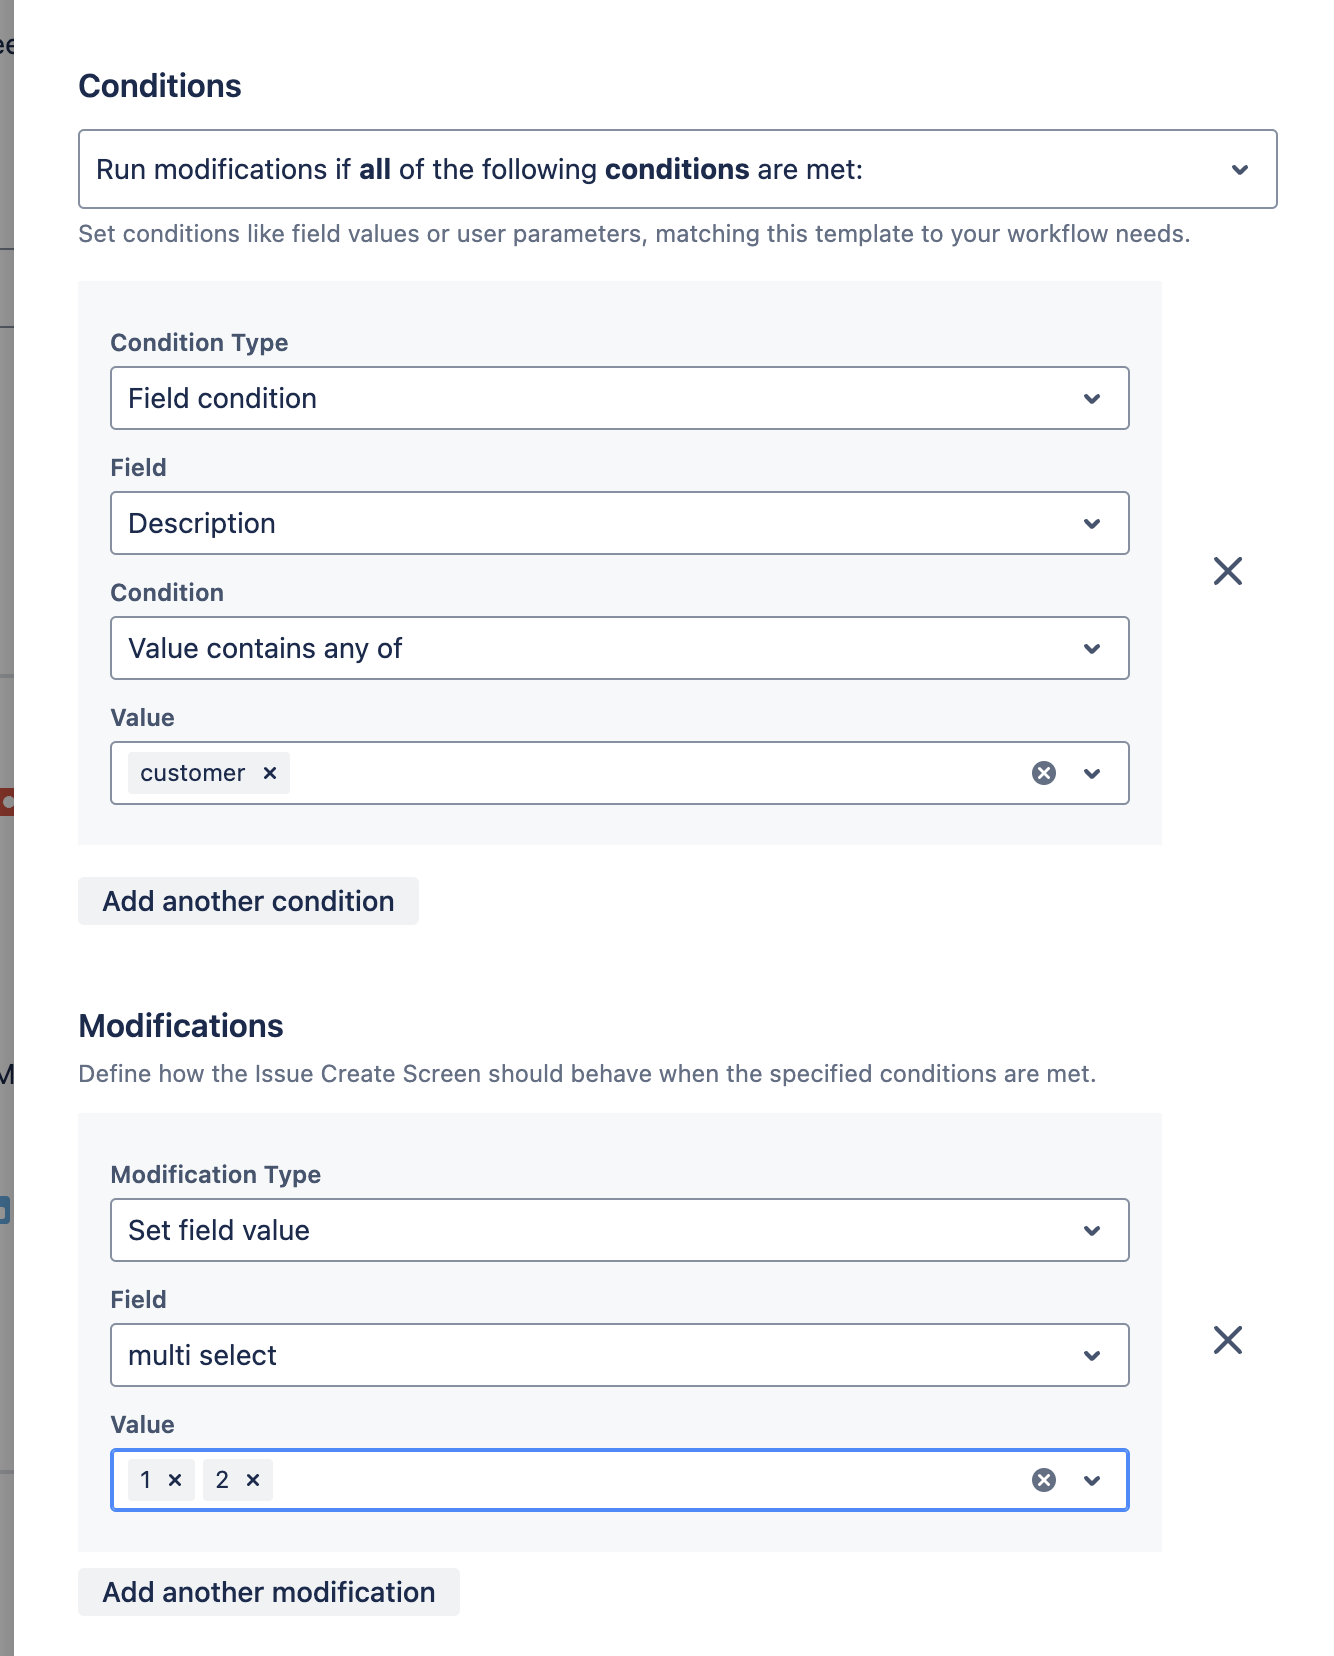Focus the condition Value input to add values
This screenshot has height=1656, width=1334.
[x=650, y=772]
